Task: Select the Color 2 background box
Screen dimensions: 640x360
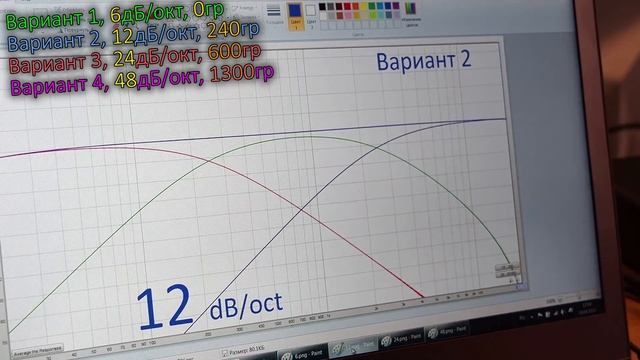Action: tap(311, 16)
